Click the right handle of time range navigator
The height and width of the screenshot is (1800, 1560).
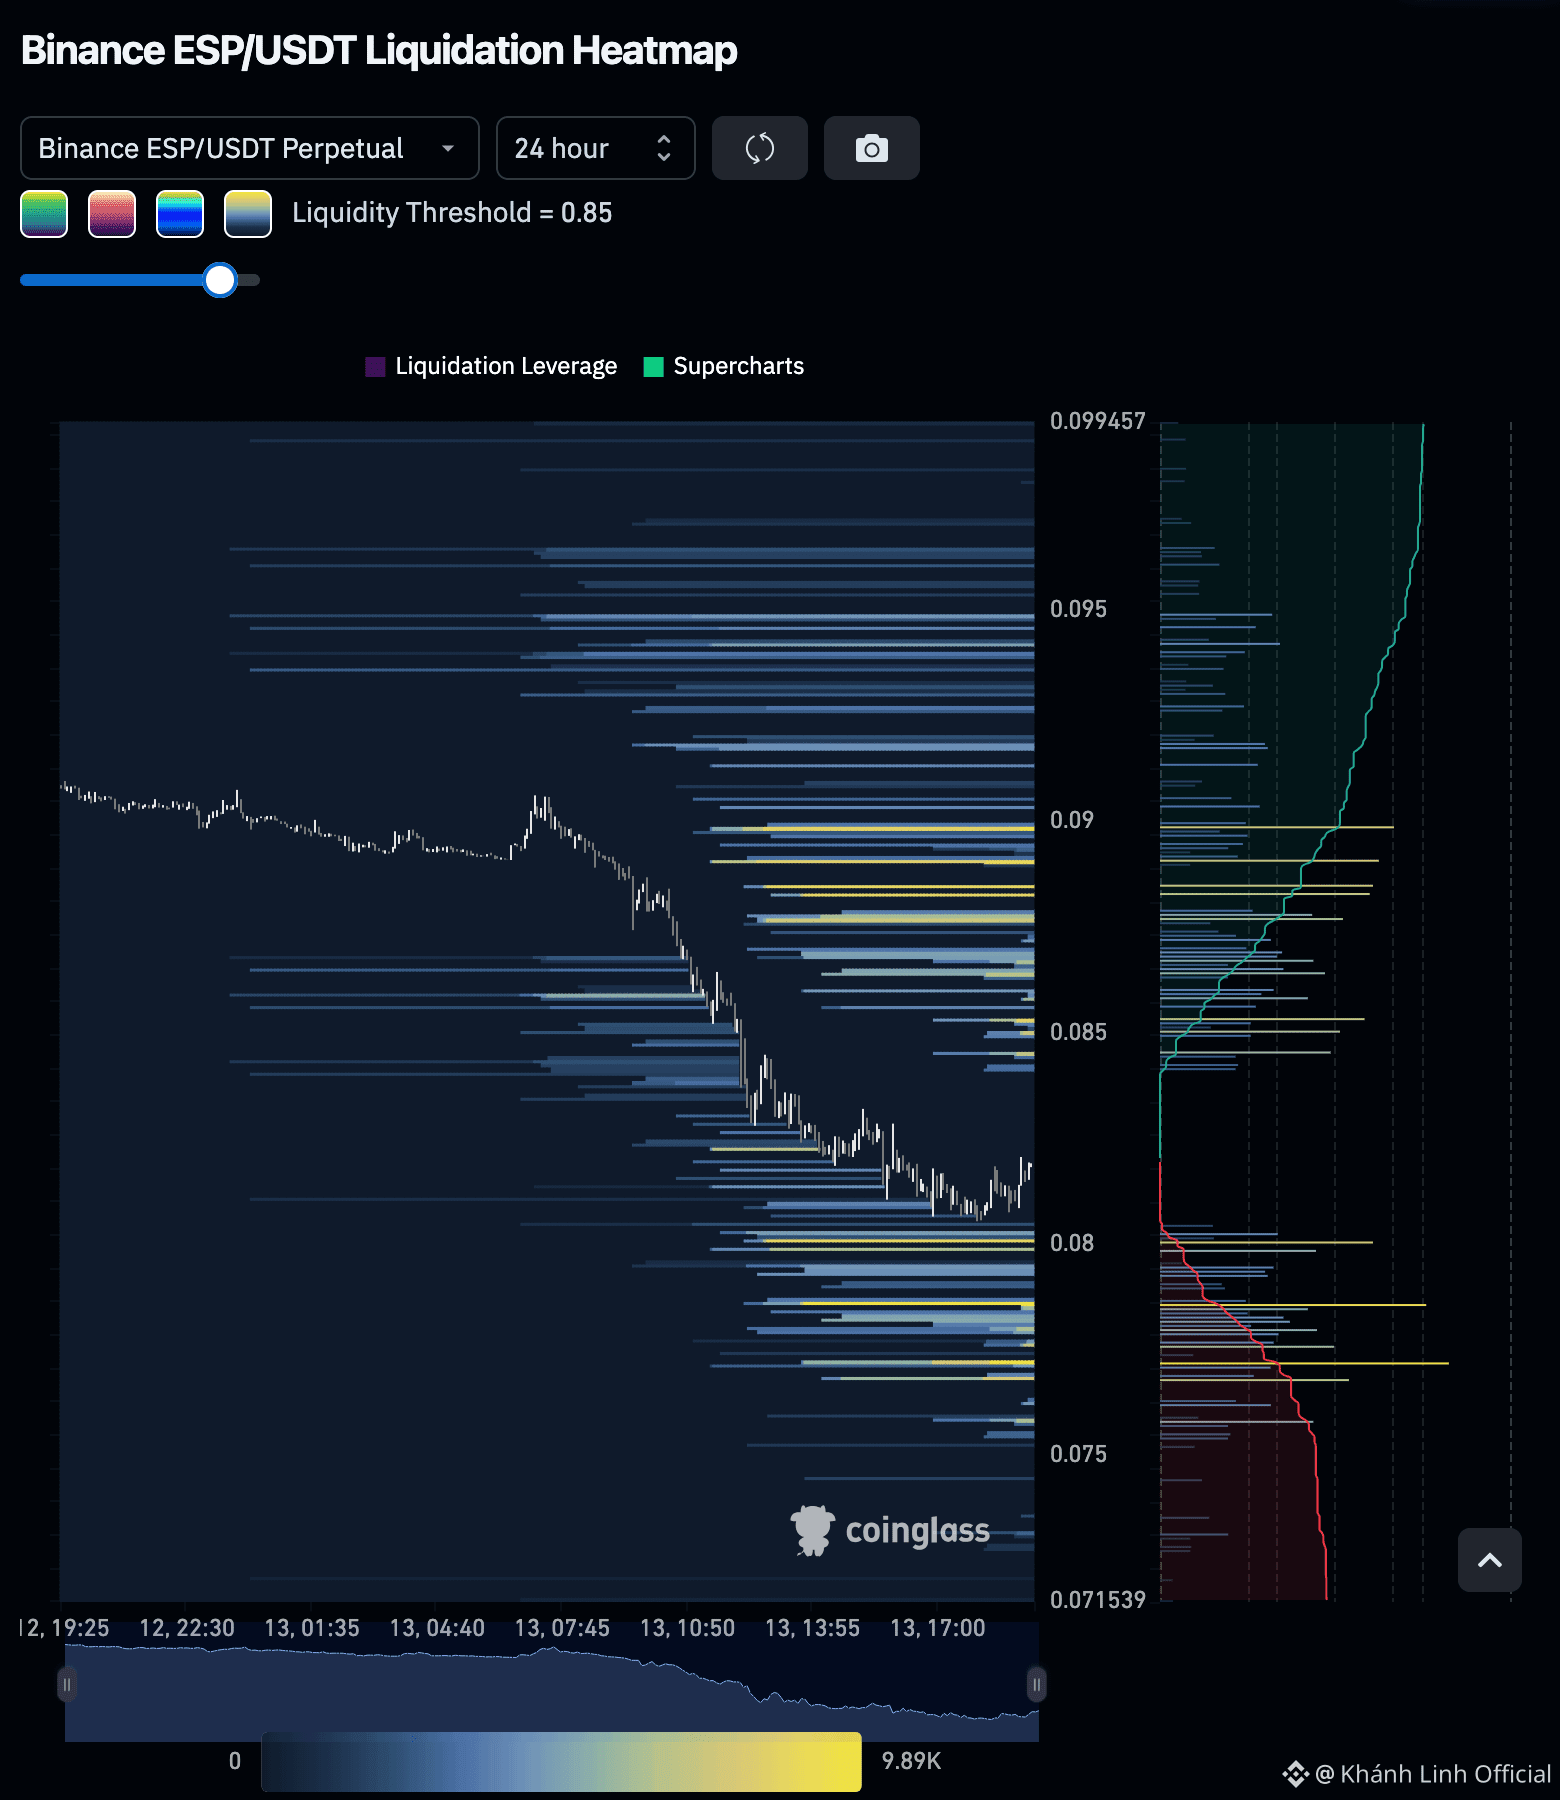tap(1037, 1685)
